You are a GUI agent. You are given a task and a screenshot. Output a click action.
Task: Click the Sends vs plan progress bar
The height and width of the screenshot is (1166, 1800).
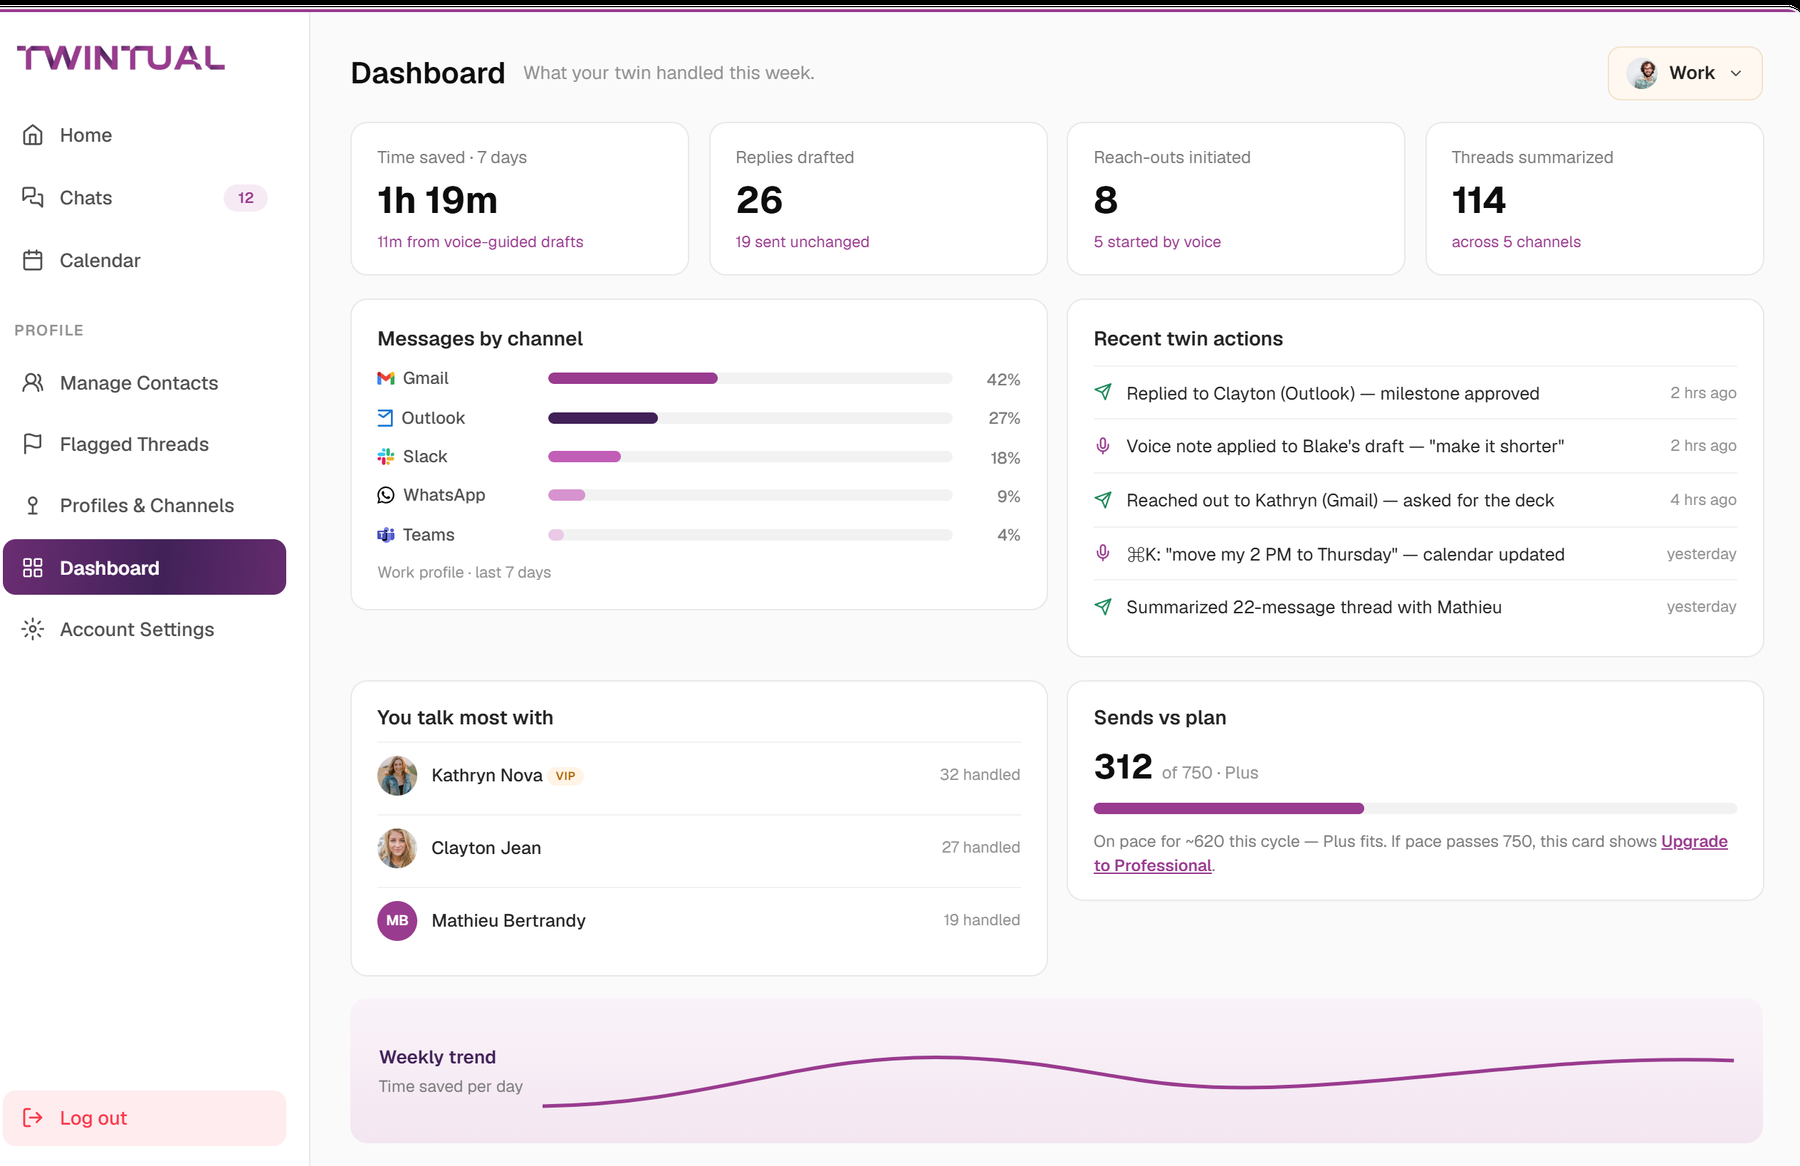(1415, 808)
